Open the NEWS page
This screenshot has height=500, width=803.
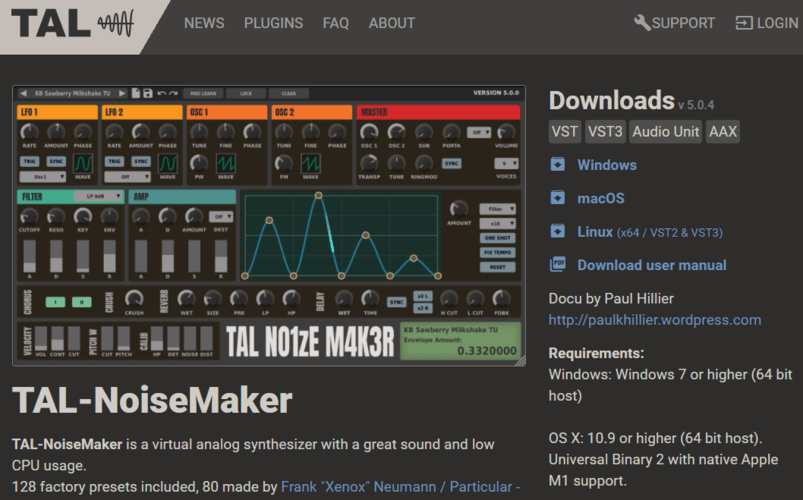click(204, 23)
